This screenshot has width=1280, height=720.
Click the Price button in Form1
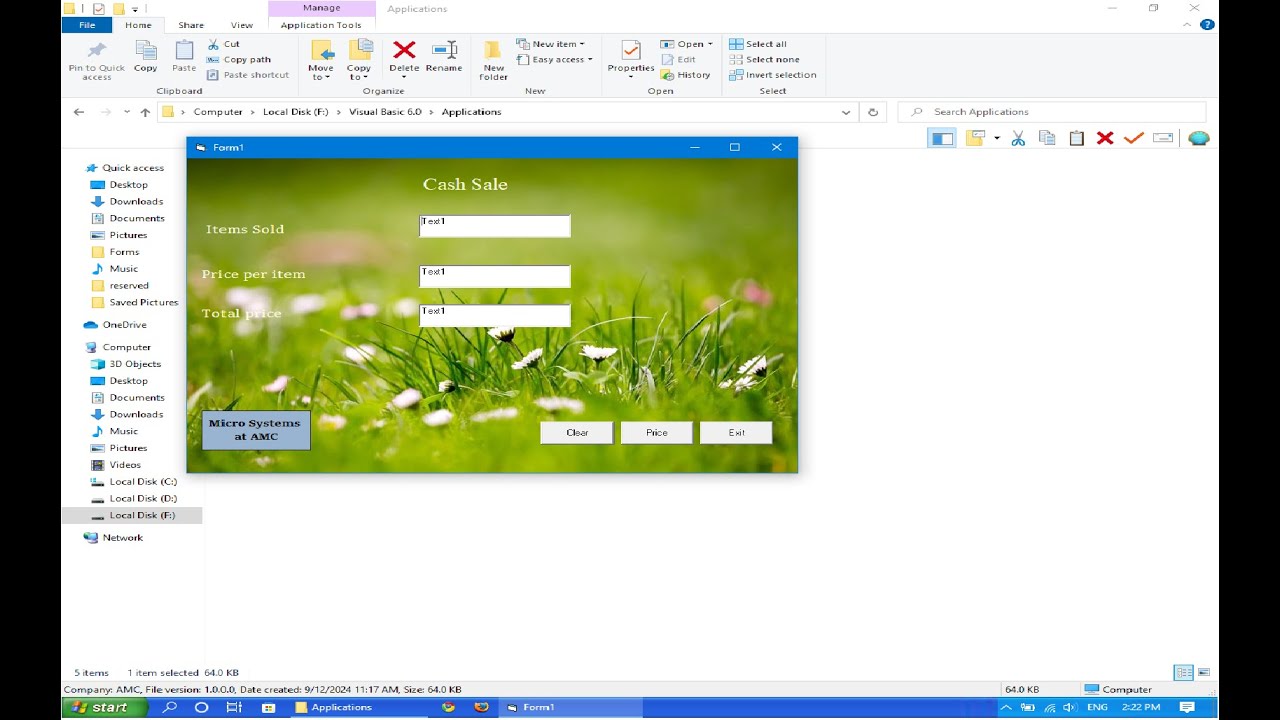coord(657,433)
